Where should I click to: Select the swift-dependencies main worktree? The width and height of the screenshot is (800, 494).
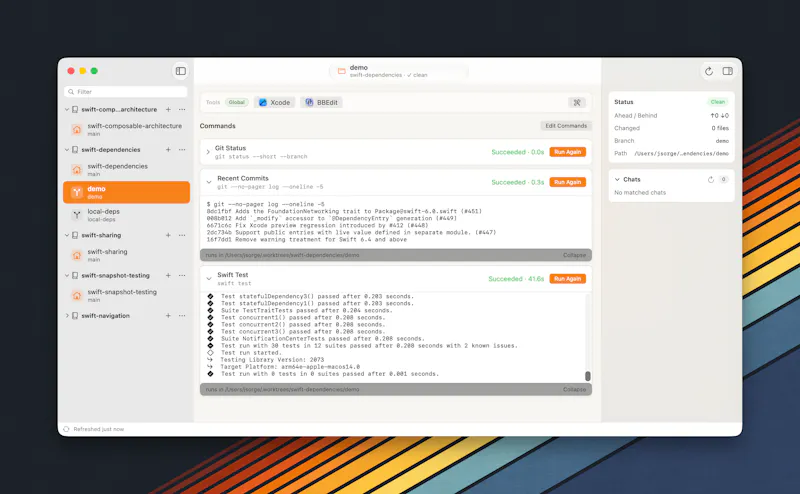(127, 170)
